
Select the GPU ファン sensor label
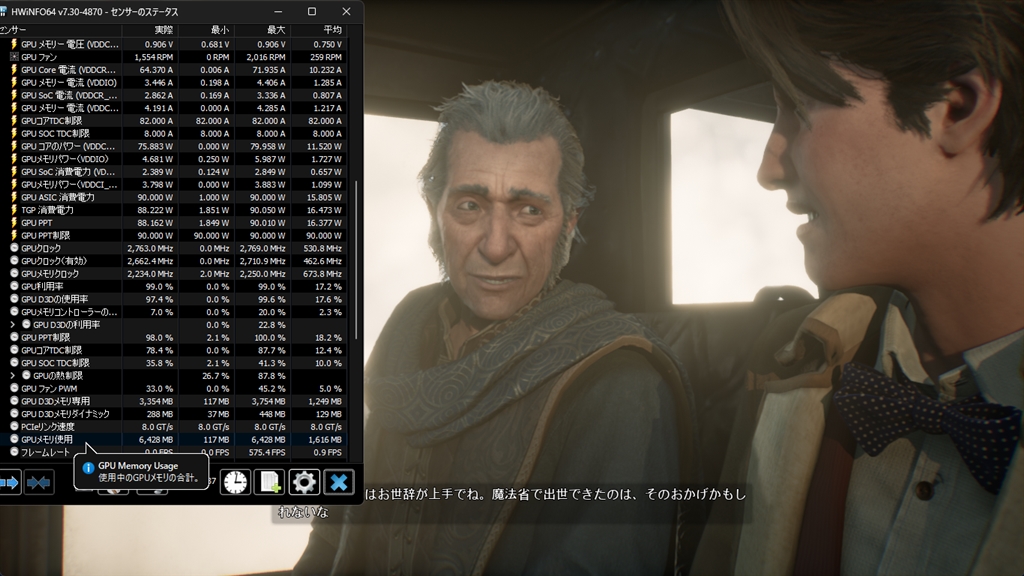(x=39, y=57)
